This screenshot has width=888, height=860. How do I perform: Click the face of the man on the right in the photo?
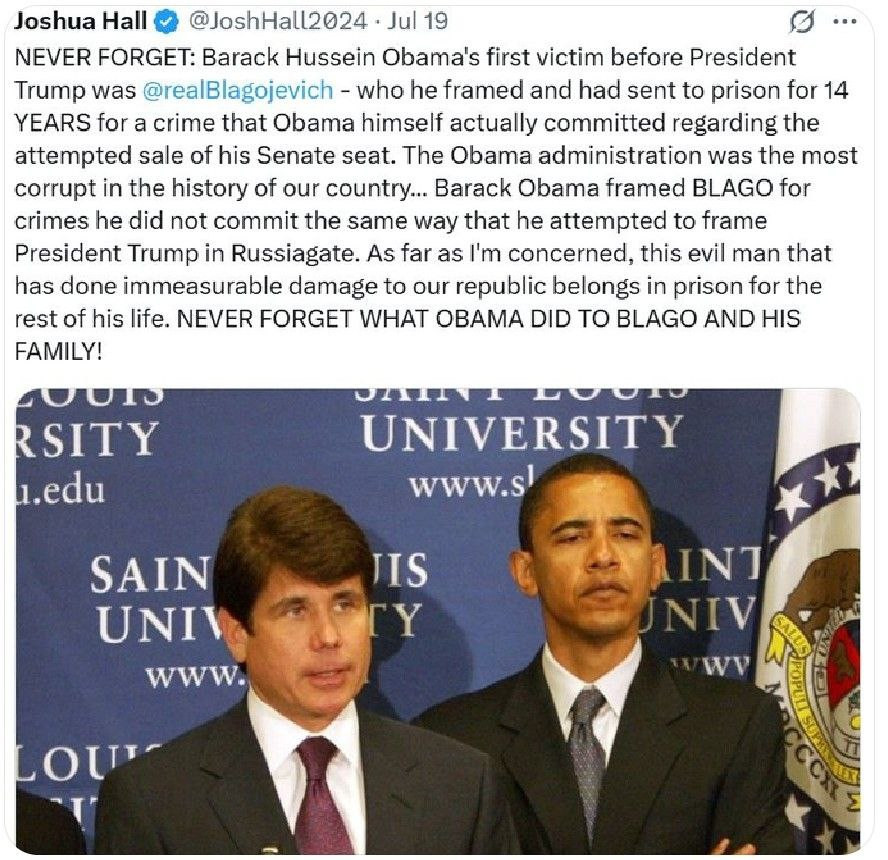pos(590,560)
